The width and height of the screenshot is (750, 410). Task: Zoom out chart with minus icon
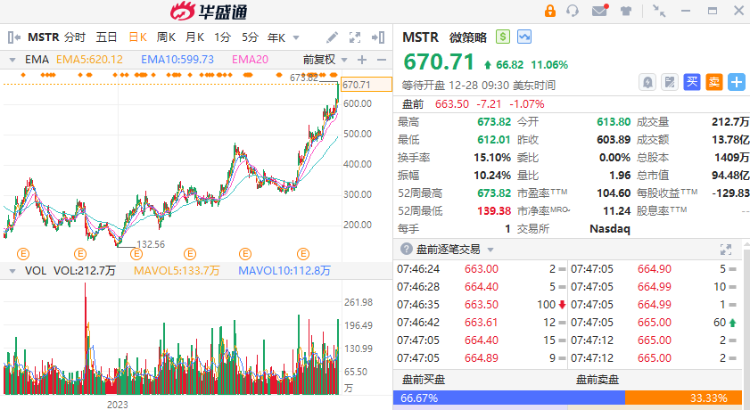[381, 60]
